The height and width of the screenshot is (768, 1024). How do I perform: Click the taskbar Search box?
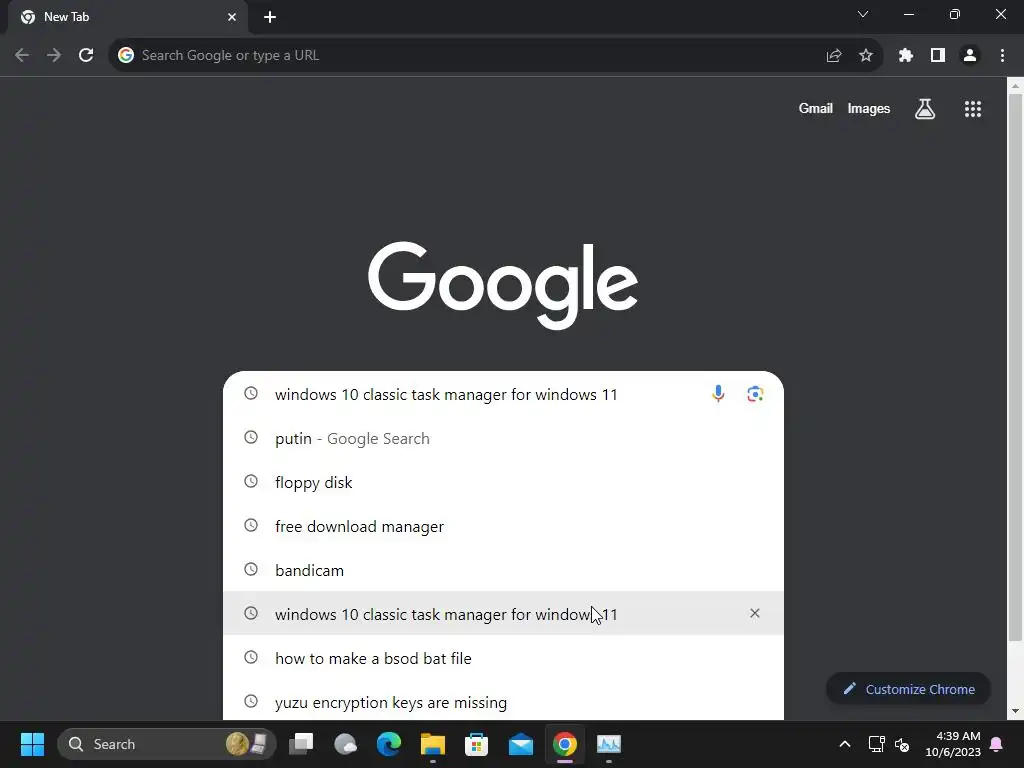pyautogui.click(x=167, y=744)
